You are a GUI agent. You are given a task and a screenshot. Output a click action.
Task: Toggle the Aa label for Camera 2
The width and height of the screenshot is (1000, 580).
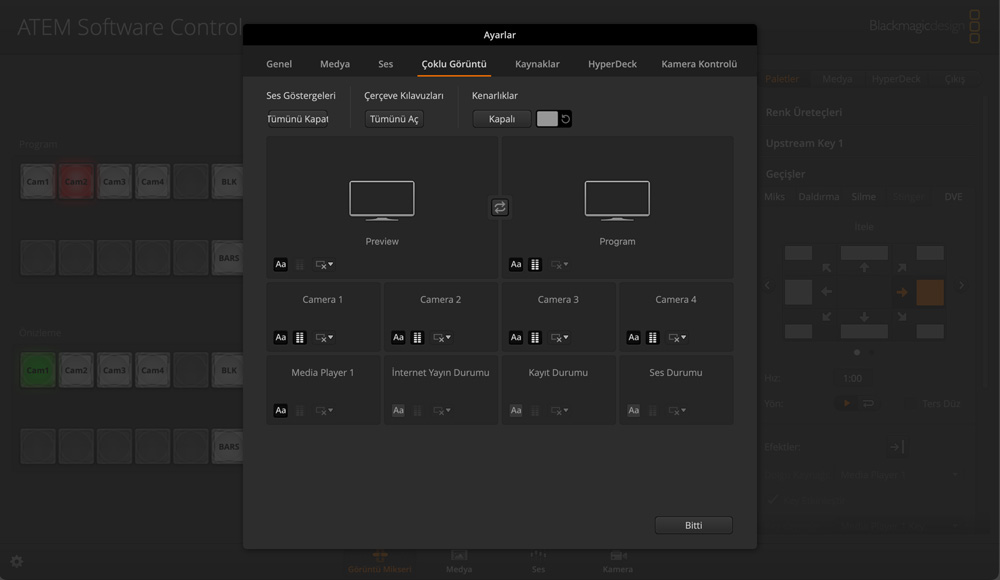(x=398, y=338)
